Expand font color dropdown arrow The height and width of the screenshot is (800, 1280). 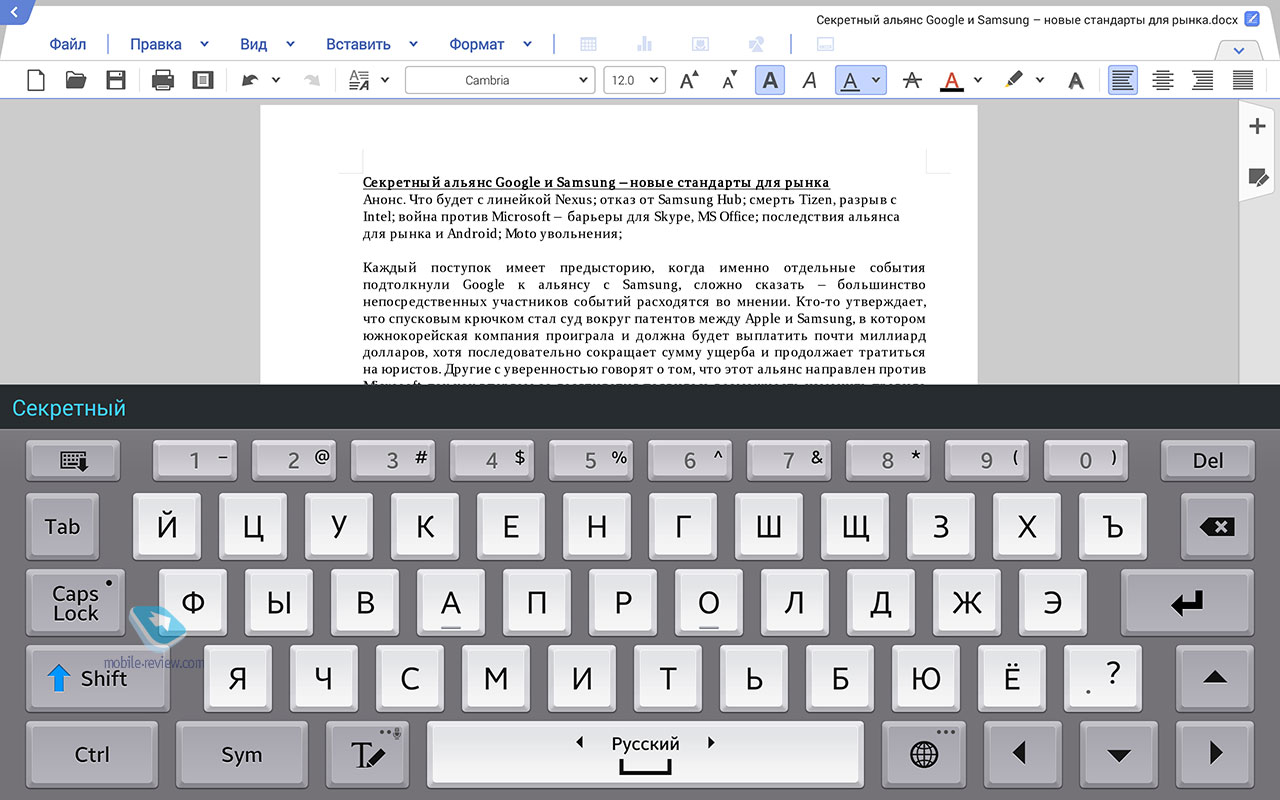978,80
